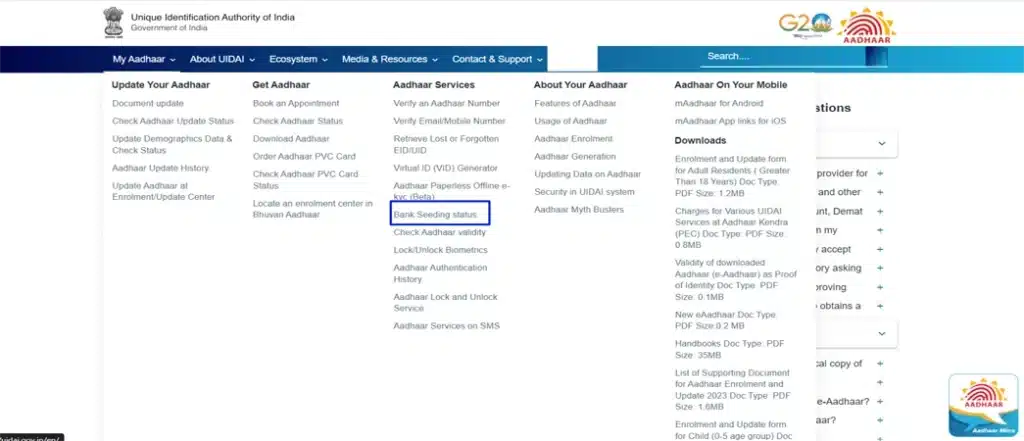This screenshot has height=441, width=1024.
Task: Click the Order Aadhaar PVC Card link
Action: pyautogui.click(x=304, y=156)
